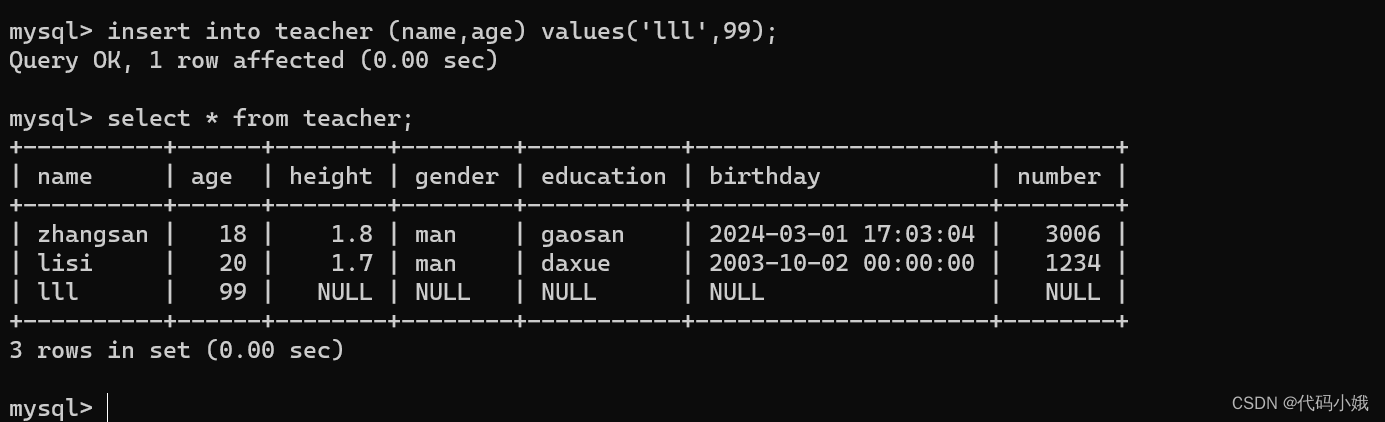Screen dimensions: 1385x422
Task: Click the empty mysql prompt cursor line
Action: click(107, 407)
